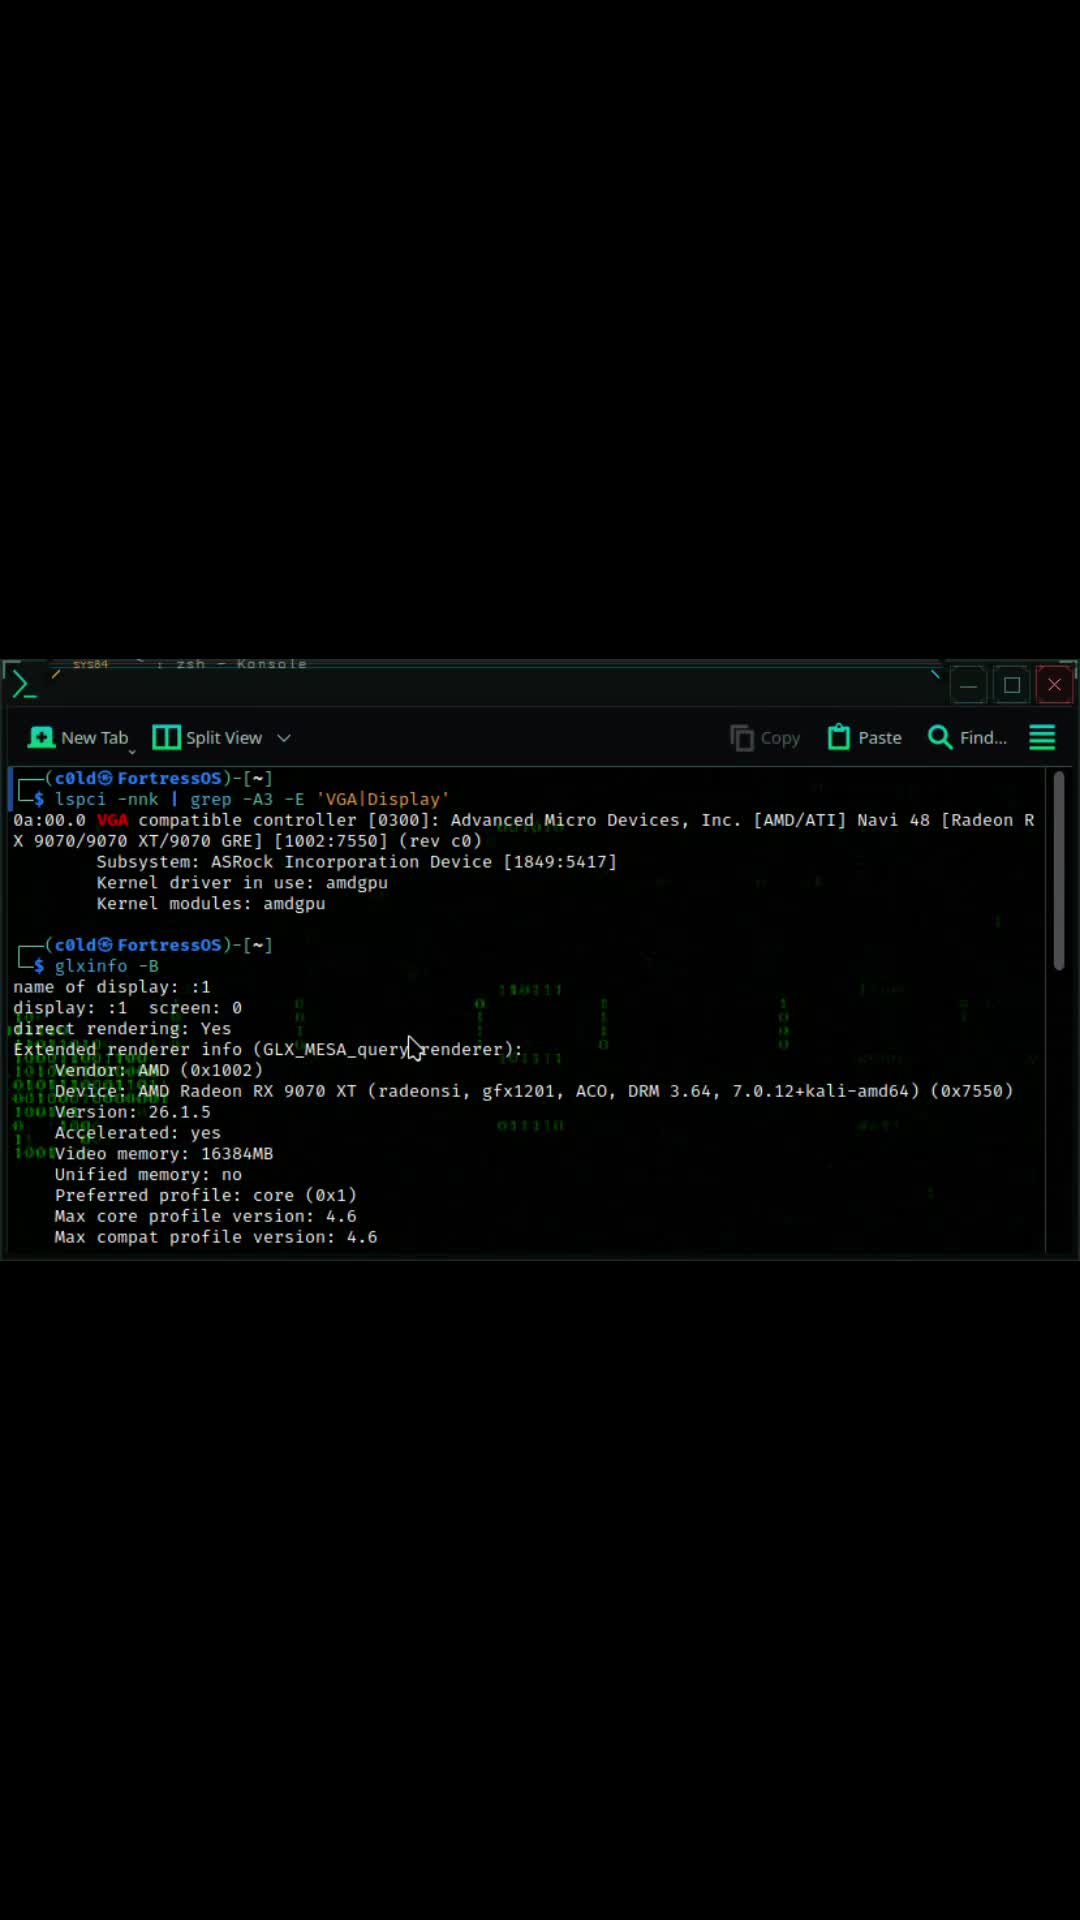Choose the Split View text label

click(224, 738)
